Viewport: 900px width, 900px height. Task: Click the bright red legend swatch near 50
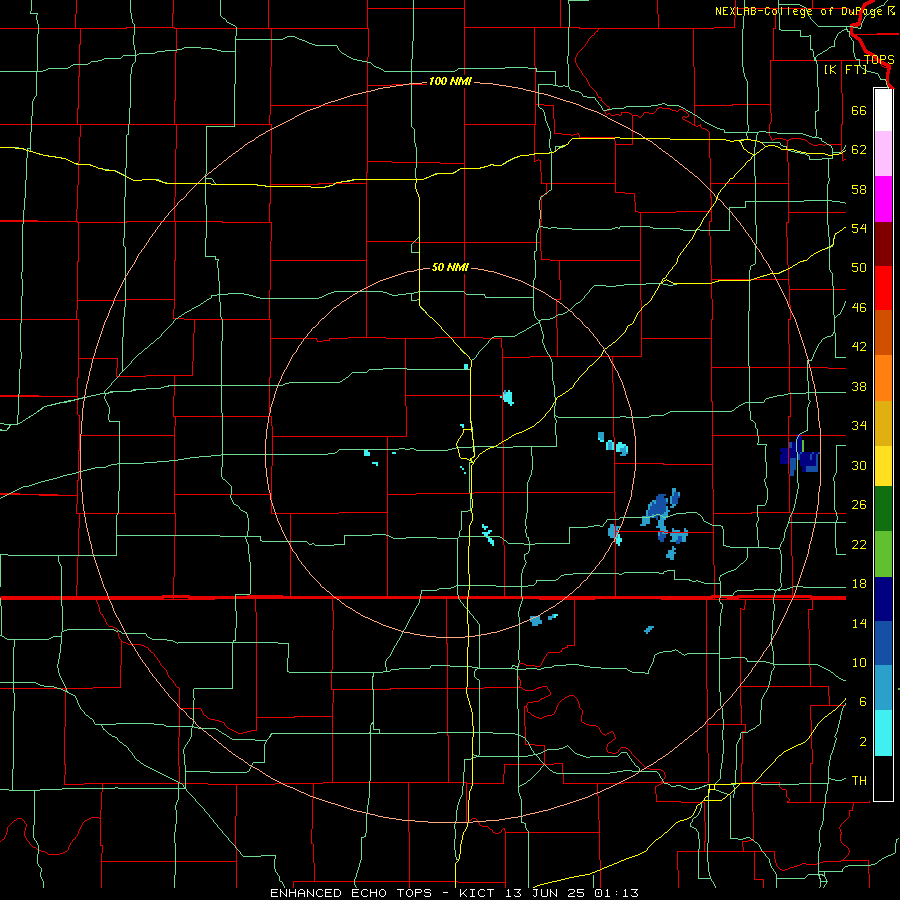point(883,288)
